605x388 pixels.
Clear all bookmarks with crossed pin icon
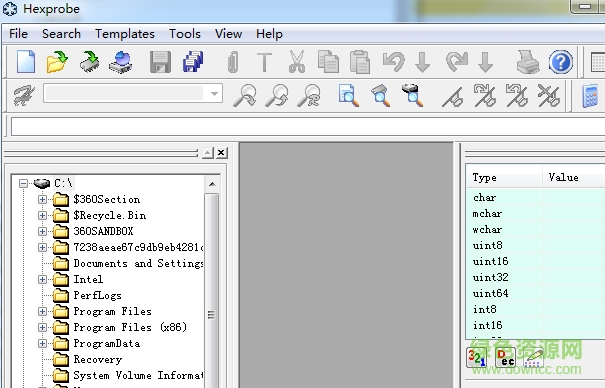click(549, 95)
